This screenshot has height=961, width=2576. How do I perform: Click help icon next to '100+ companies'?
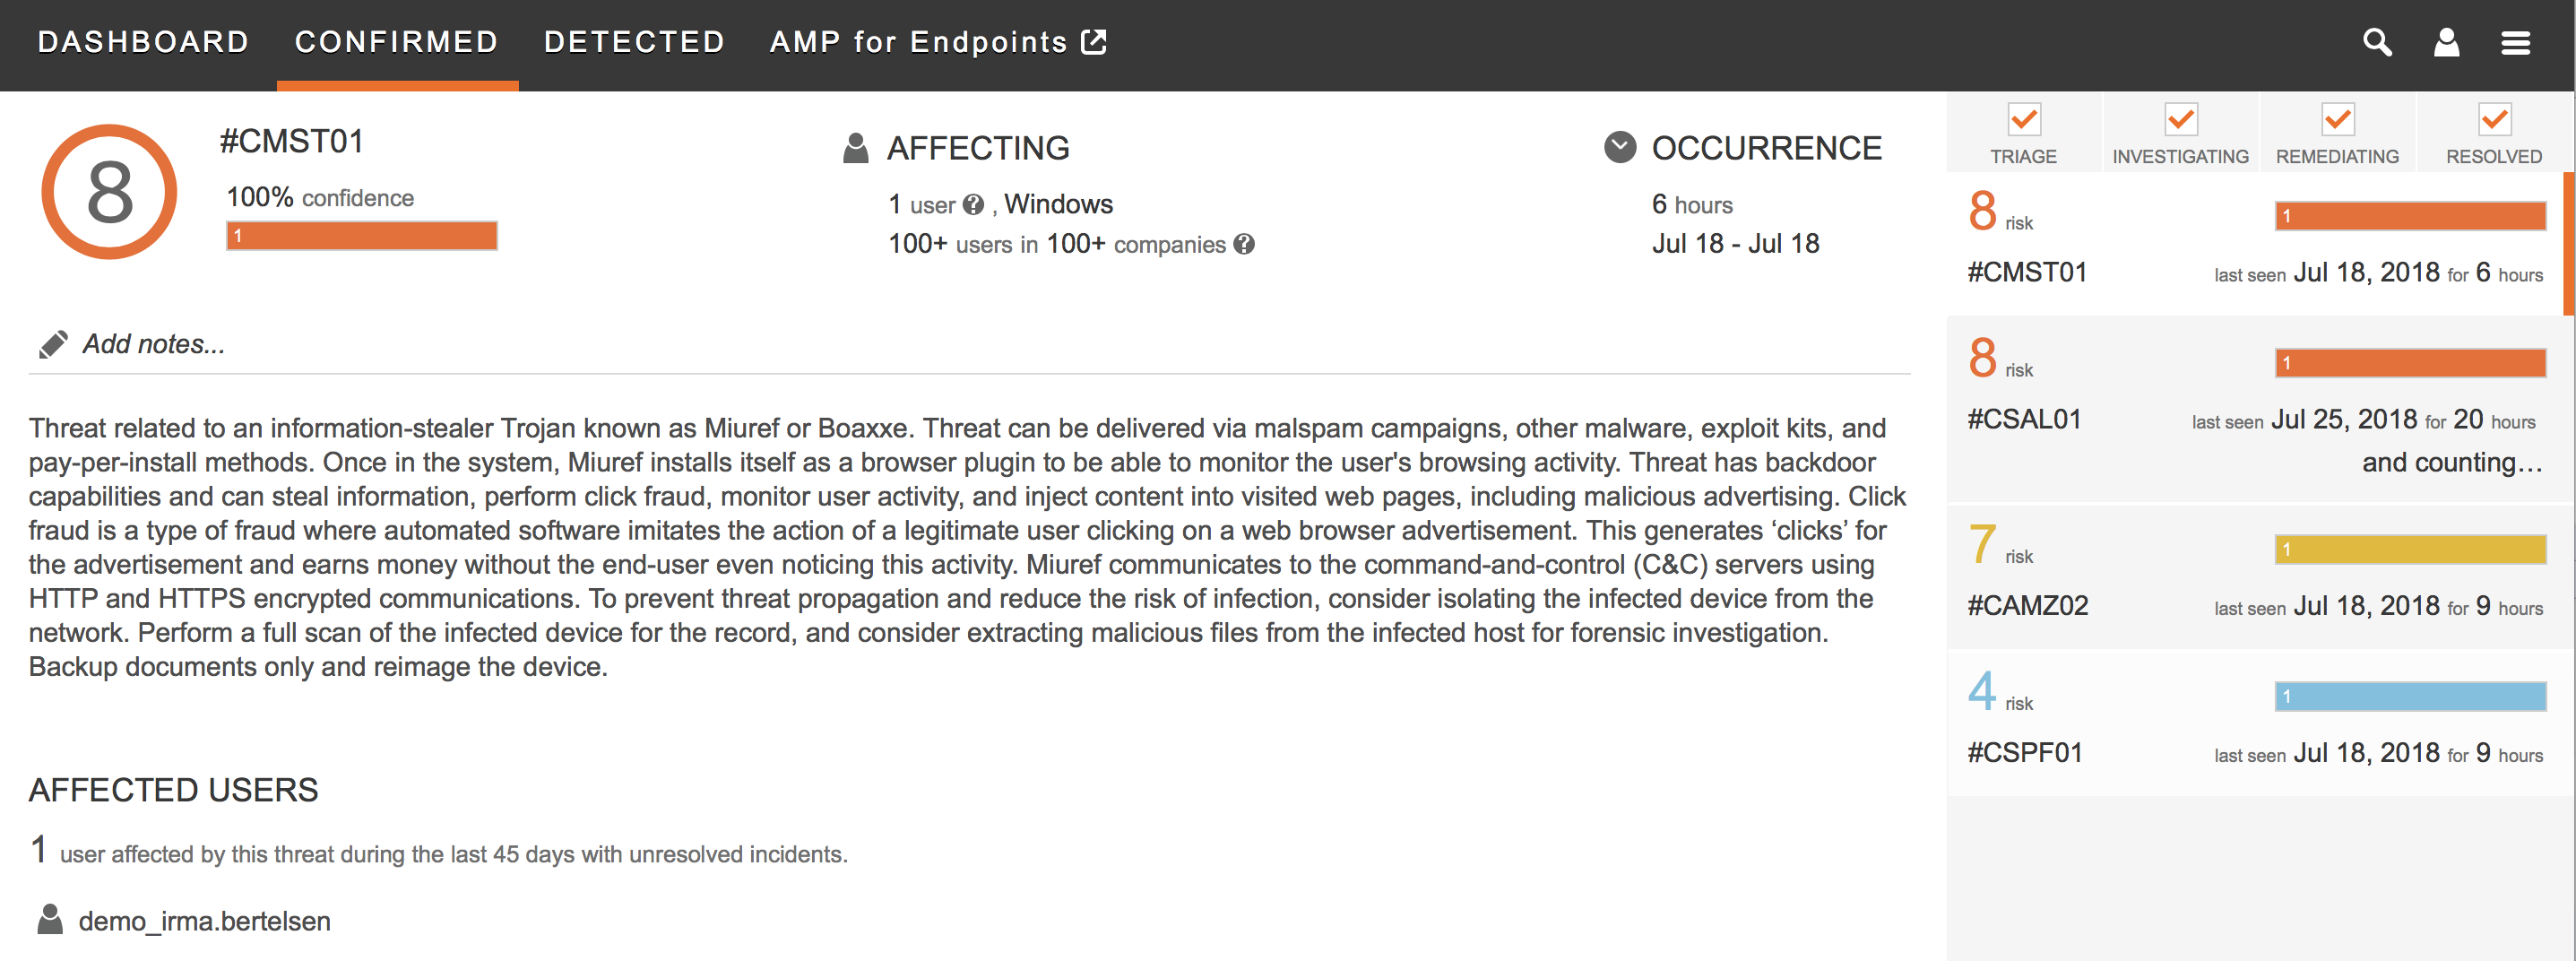pyautogui.click(x=1243, y=244)
